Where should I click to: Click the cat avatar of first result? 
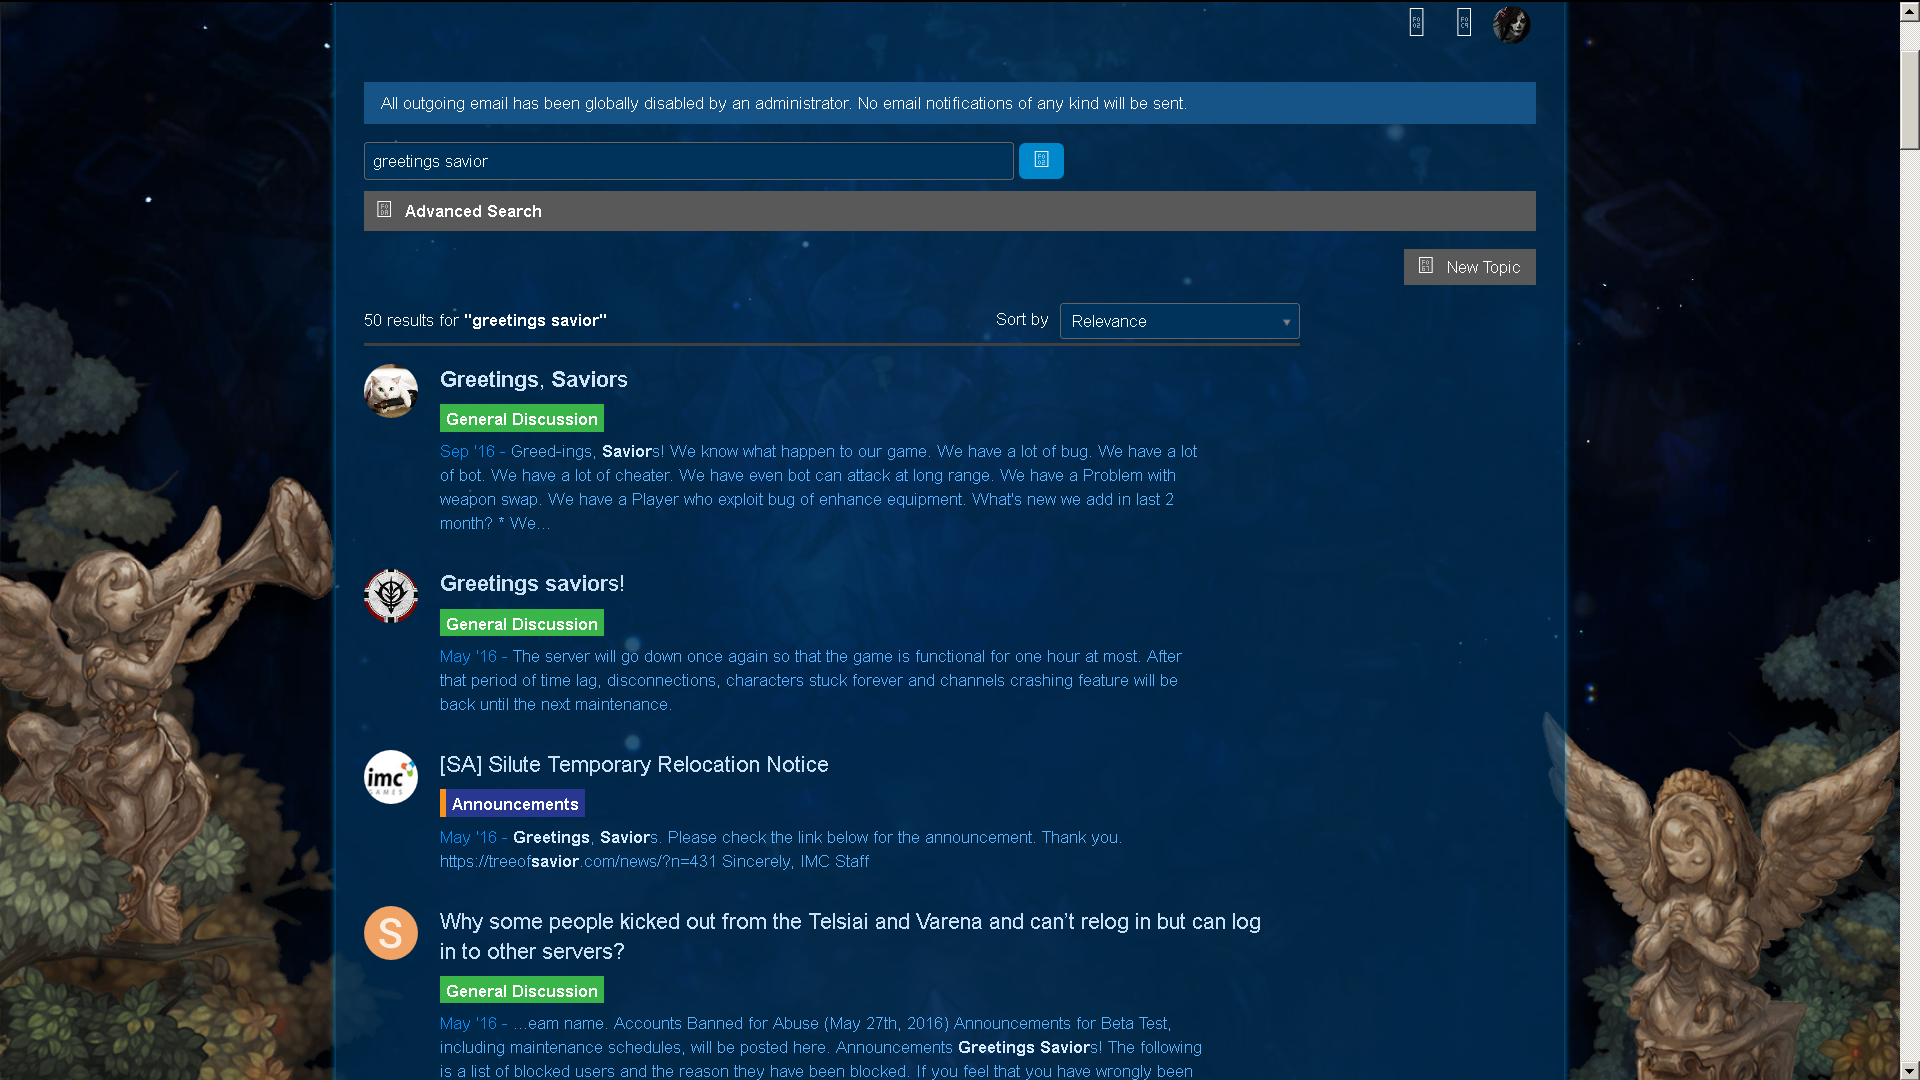point(391,391)
